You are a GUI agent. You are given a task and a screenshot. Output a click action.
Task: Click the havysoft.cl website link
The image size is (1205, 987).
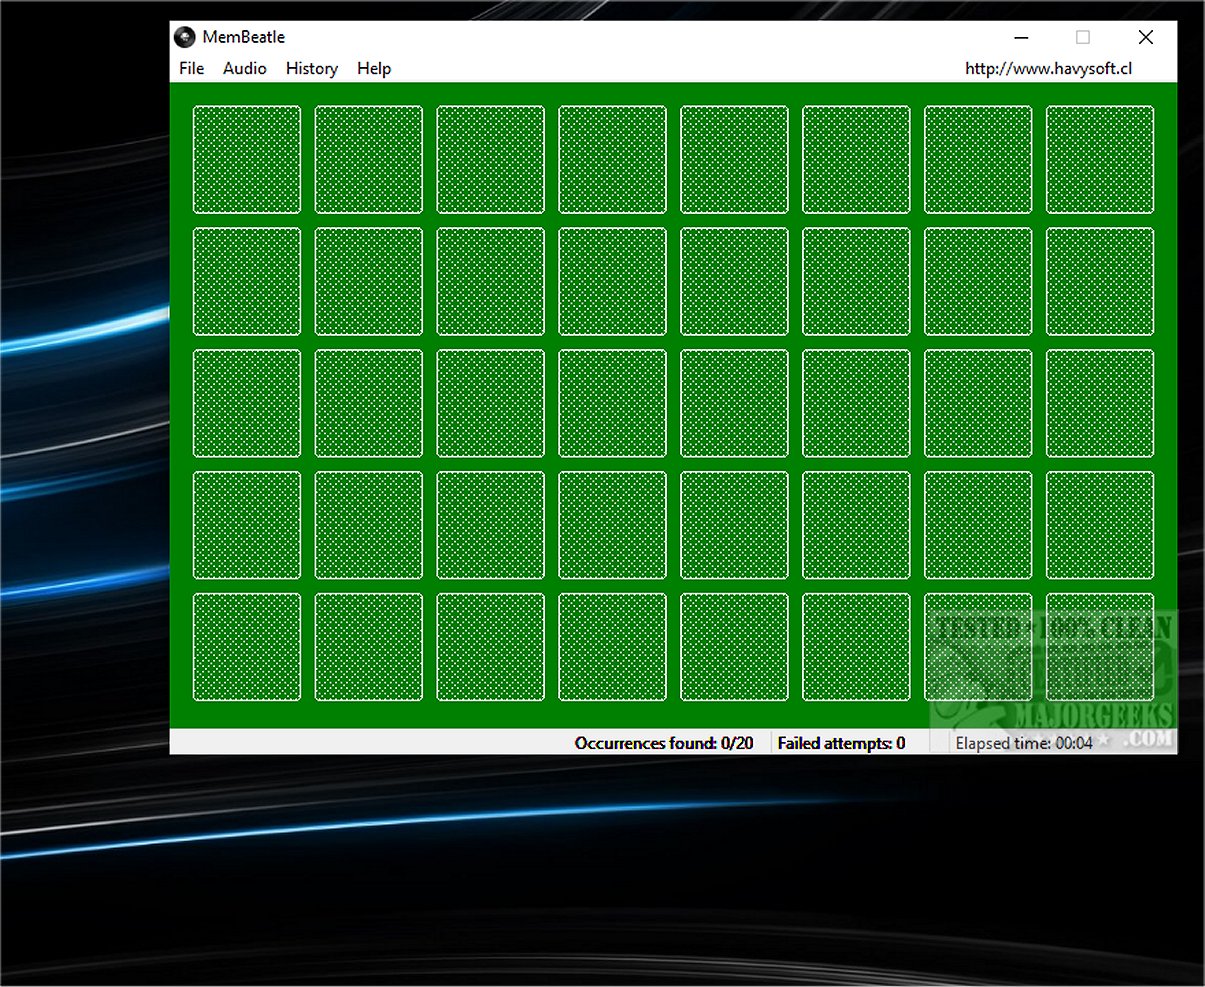pos(1048,68)
